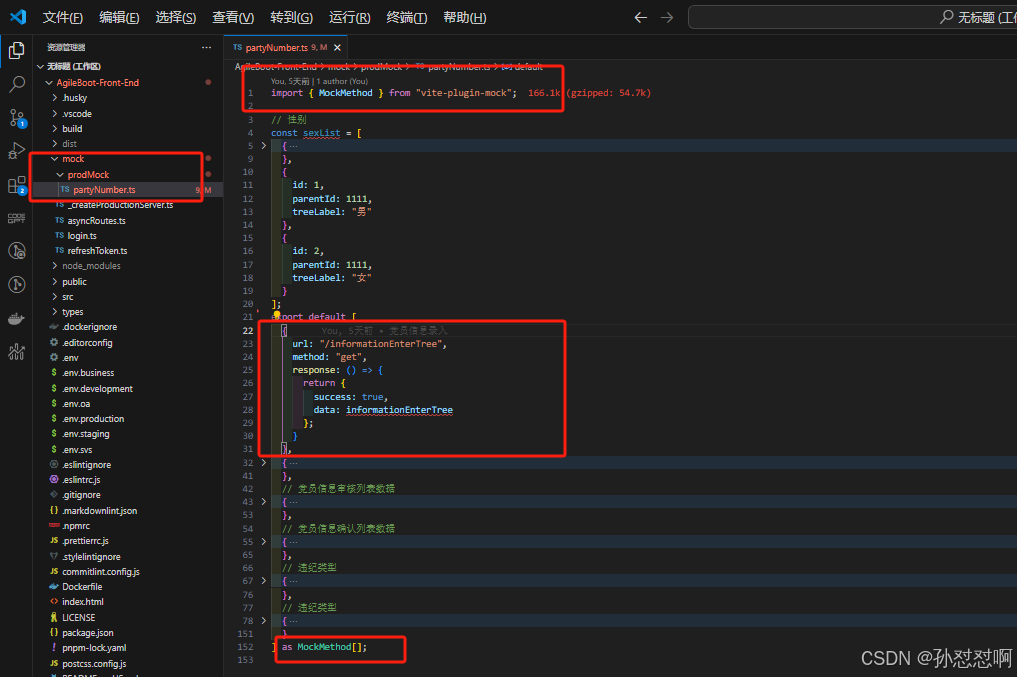Open the .gitignore file
The width and height of the screenshot is (1017, 677).
pos(81,495)
